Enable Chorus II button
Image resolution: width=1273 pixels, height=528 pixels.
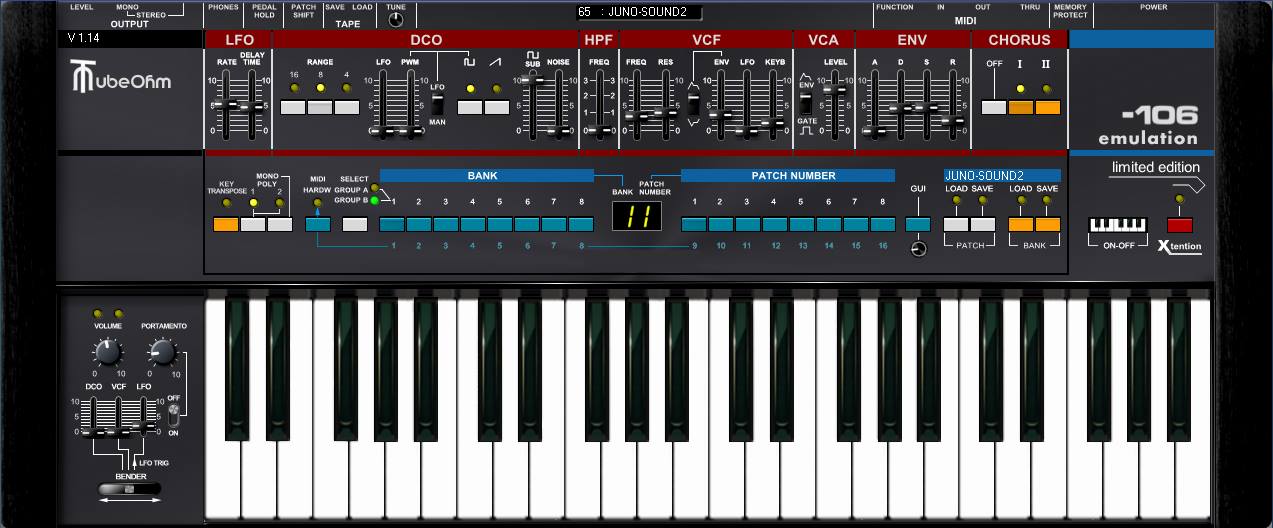(1048, 107)
